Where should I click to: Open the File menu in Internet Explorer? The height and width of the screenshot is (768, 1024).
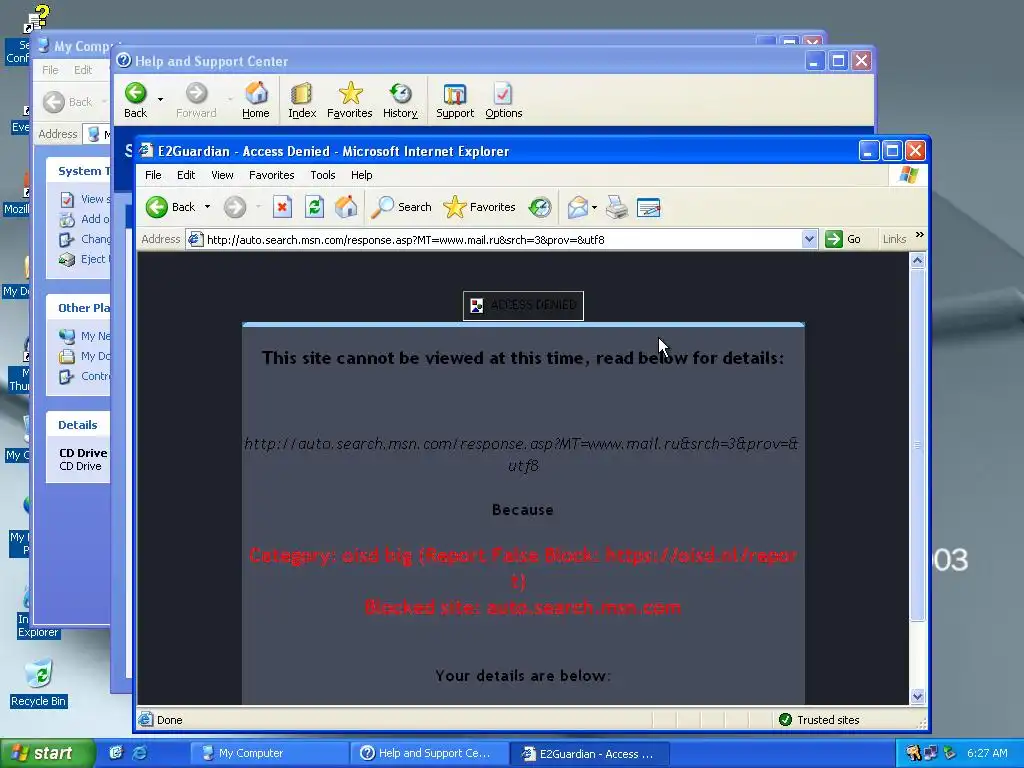tap(153, 175)
